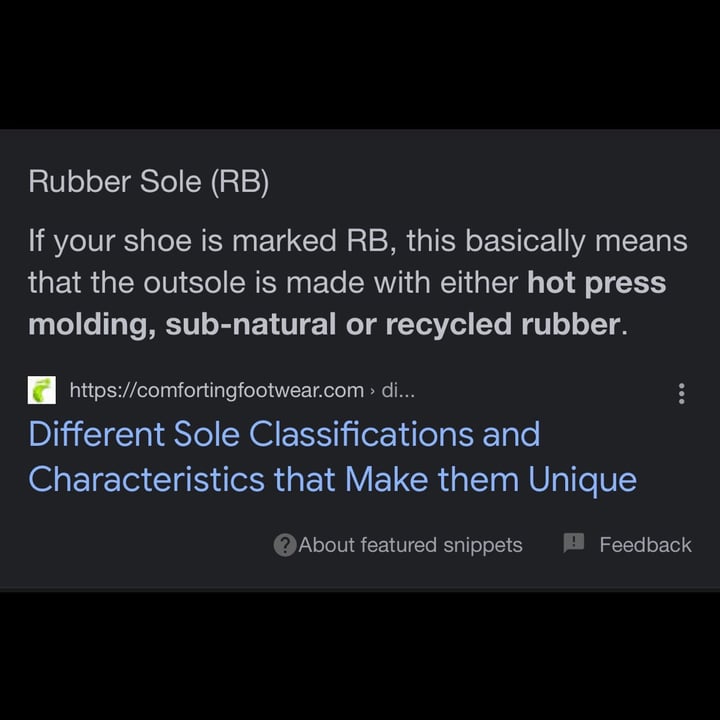Screen dimensions: 720x720
Task: Open About featured snippets info
Action: 410,545
